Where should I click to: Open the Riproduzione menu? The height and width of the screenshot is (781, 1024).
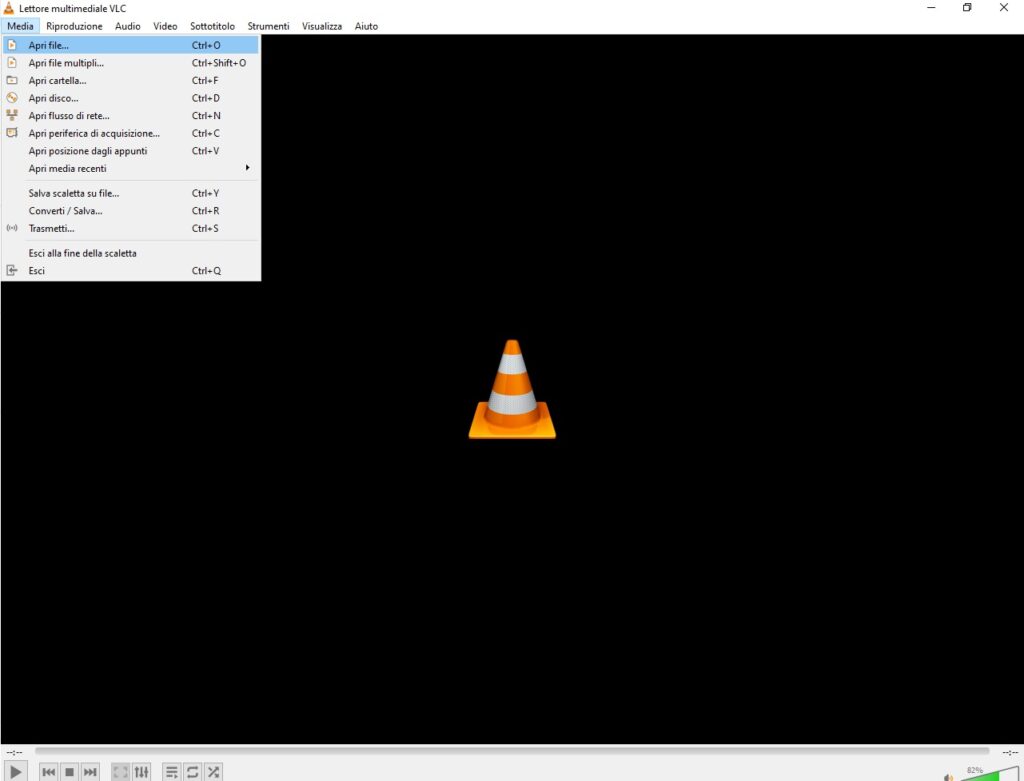pos(74,26)
